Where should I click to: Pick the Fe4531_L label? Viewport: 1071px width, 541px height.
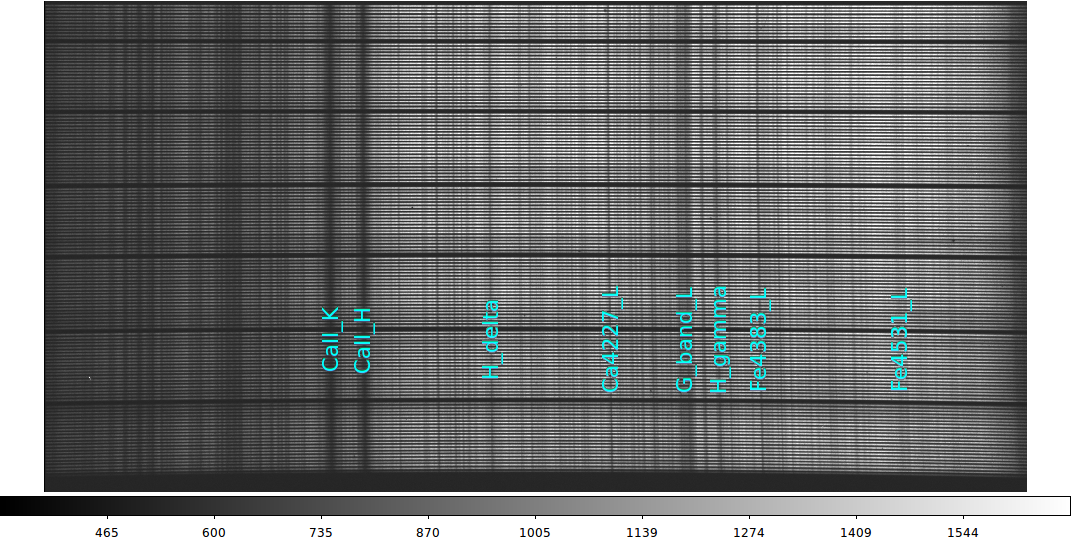[900, 339]
